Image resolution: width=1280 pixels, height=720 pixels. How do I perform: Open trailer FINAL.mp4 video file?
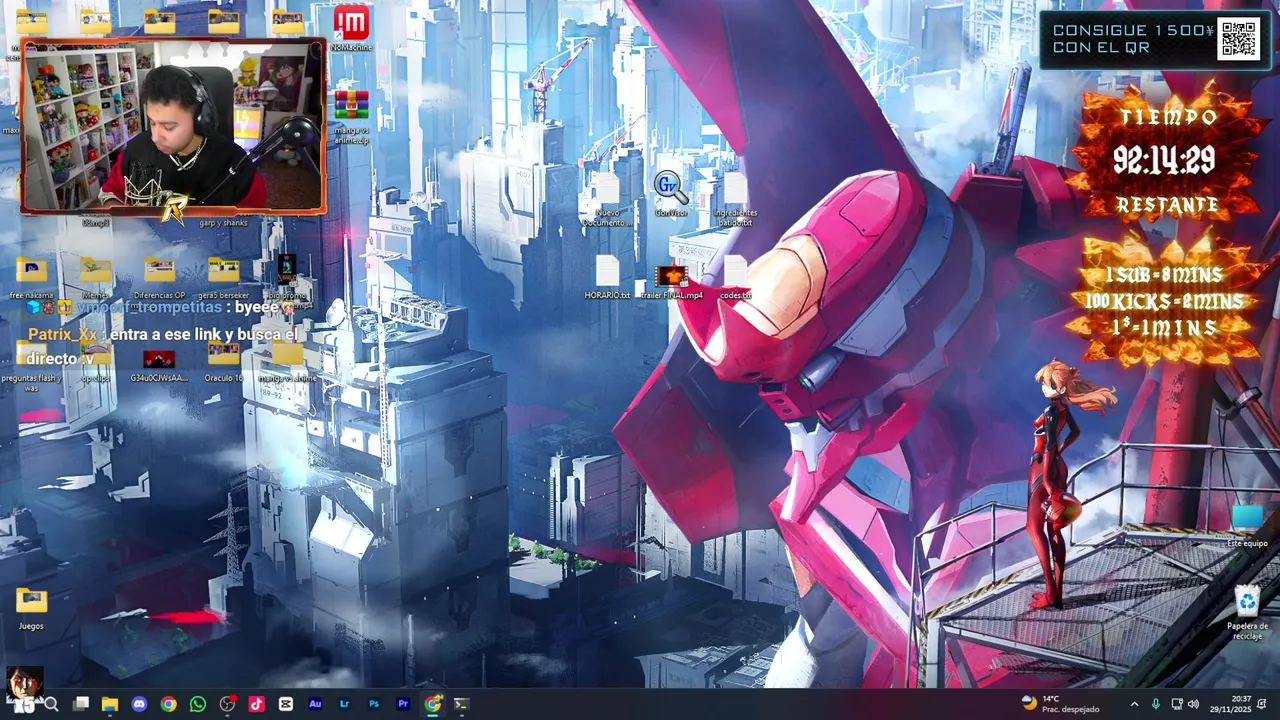tap(671, 280)
